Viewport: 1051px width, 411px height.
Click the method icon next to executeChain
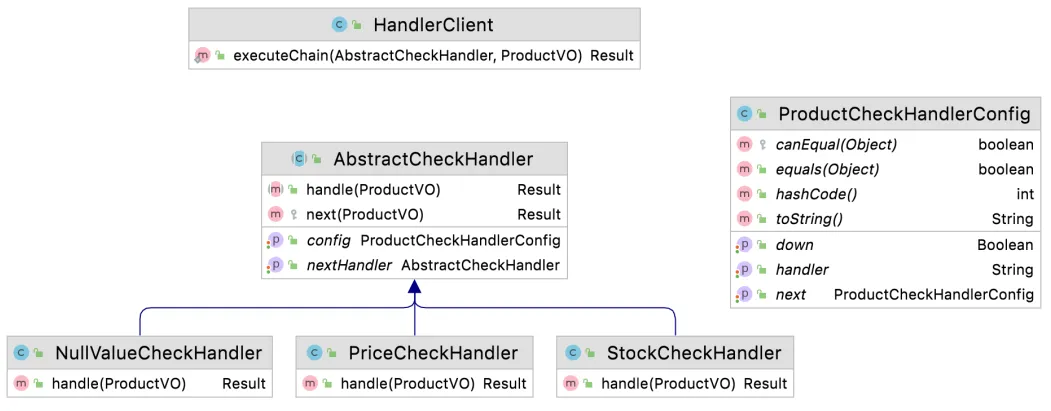(x=202, y=56)
